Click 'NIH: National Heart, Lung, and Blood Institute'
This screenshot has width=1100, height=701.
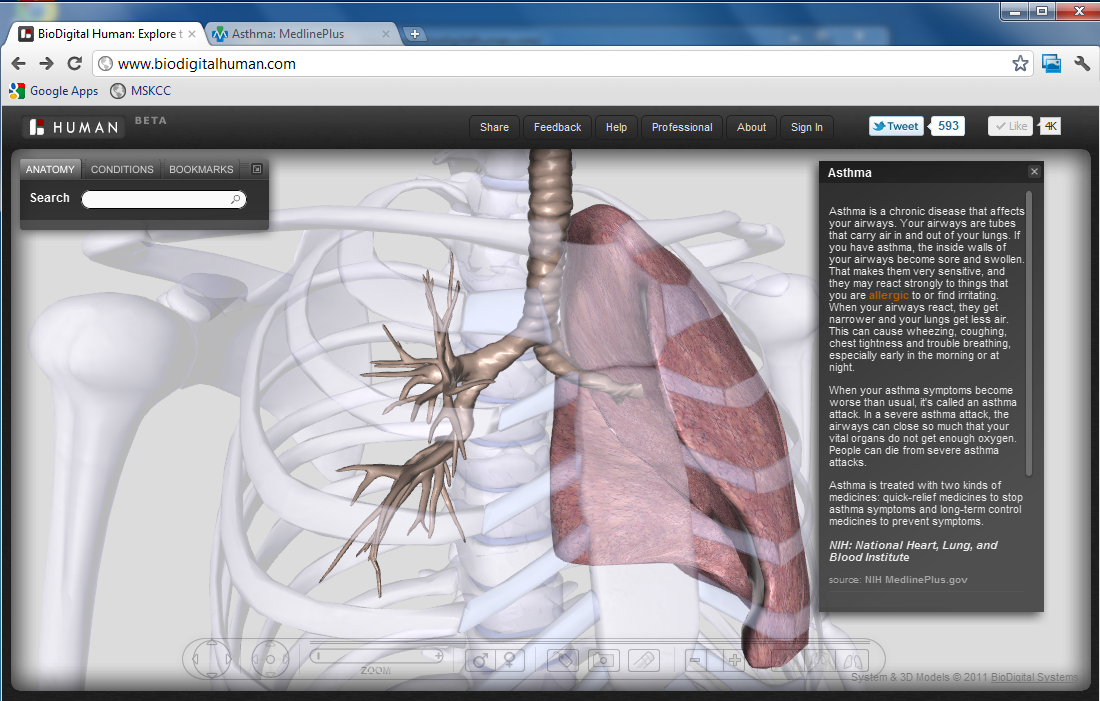913,551
